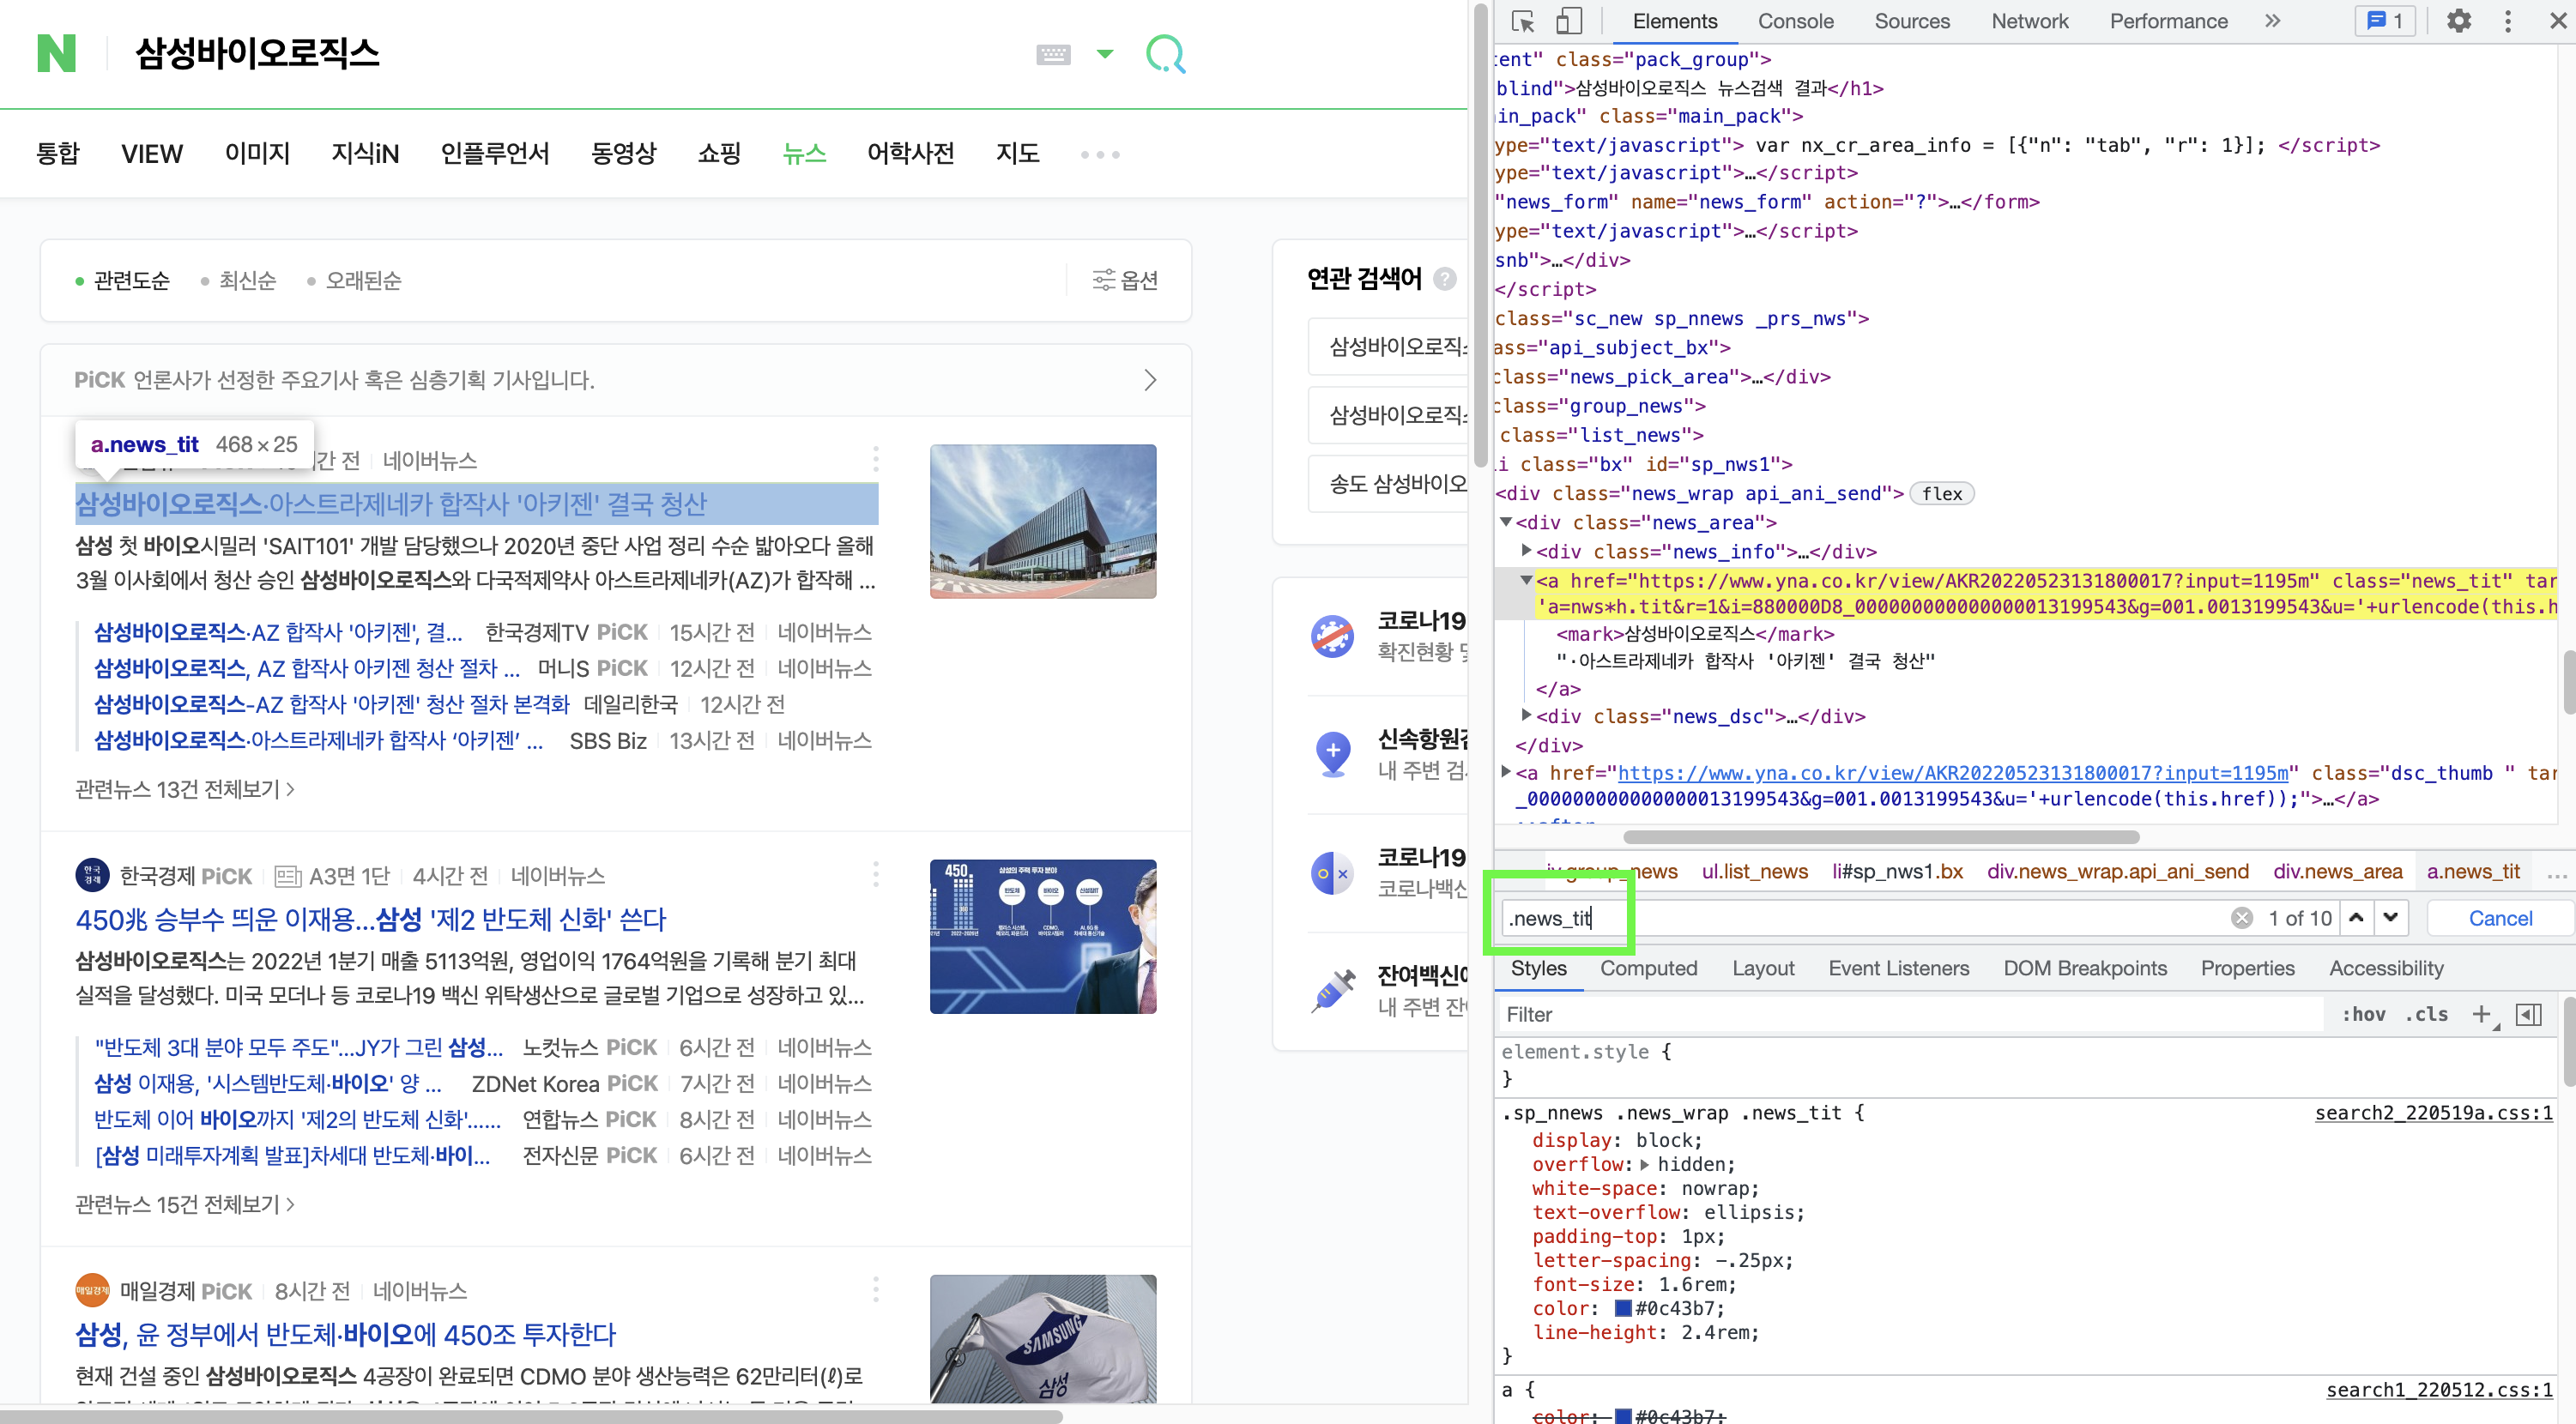Switch to the 이미지 tab
The height and width of the screenshot is (1424, 2576).
tap(257, 154)
